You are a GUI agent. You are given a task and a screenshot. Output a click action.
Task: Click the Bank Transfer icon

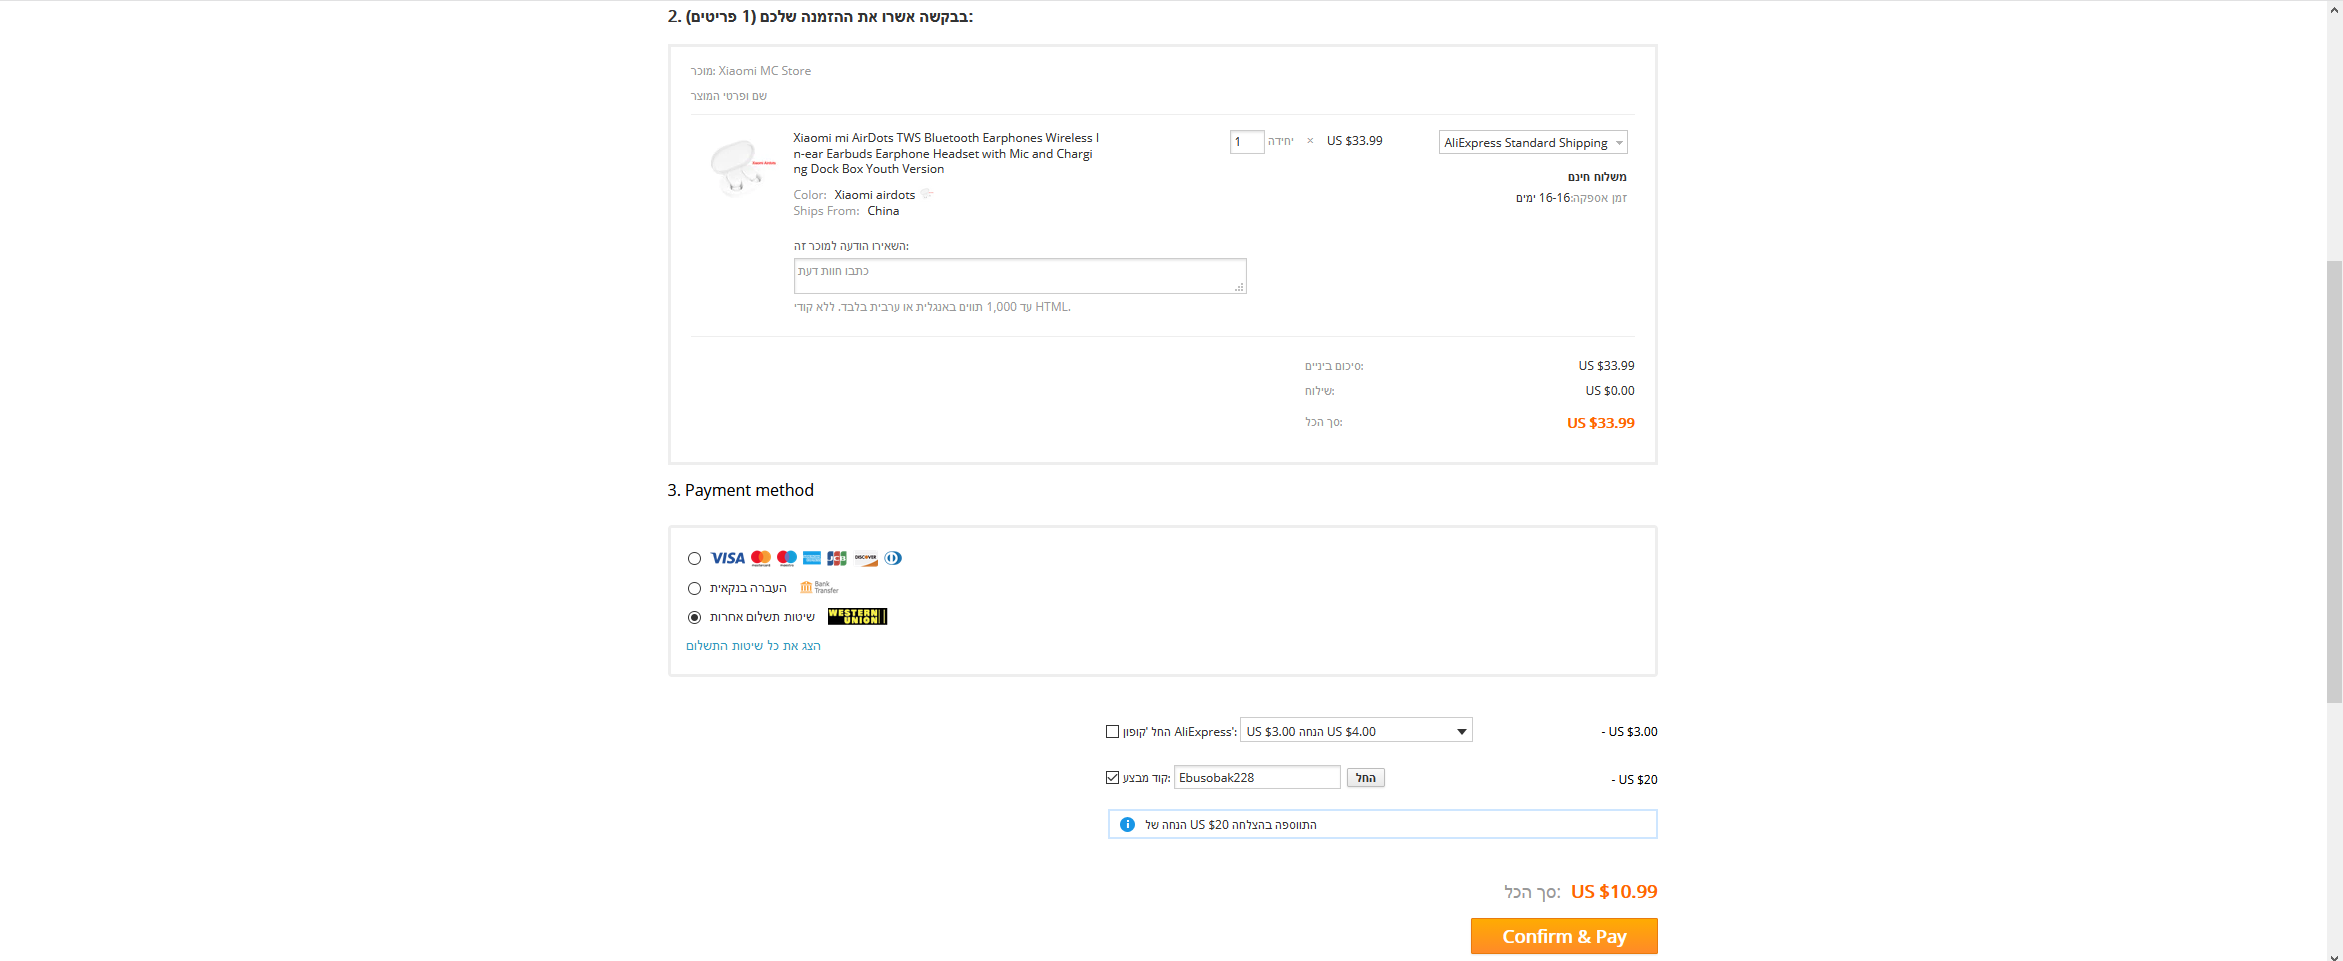coord(819,587)
